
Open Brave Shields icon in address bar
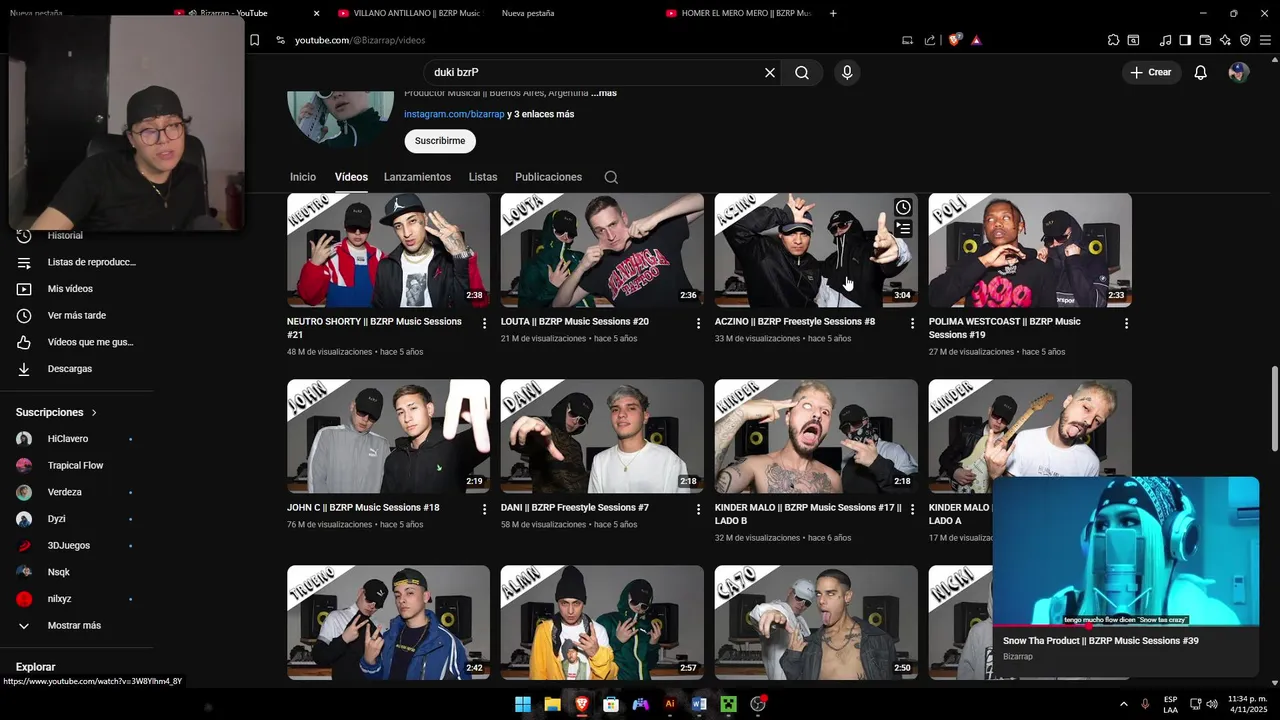coord(955,40)
